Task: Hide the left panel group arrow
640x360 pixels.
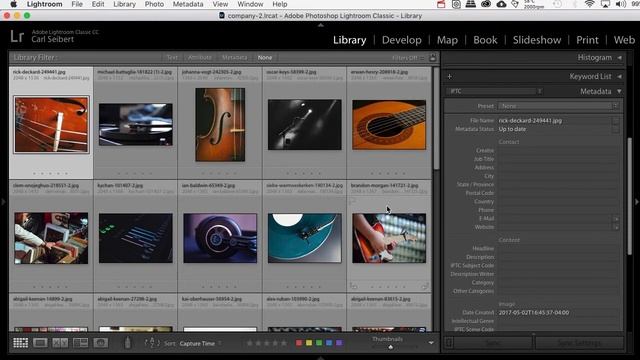Action: click(3, 201)
